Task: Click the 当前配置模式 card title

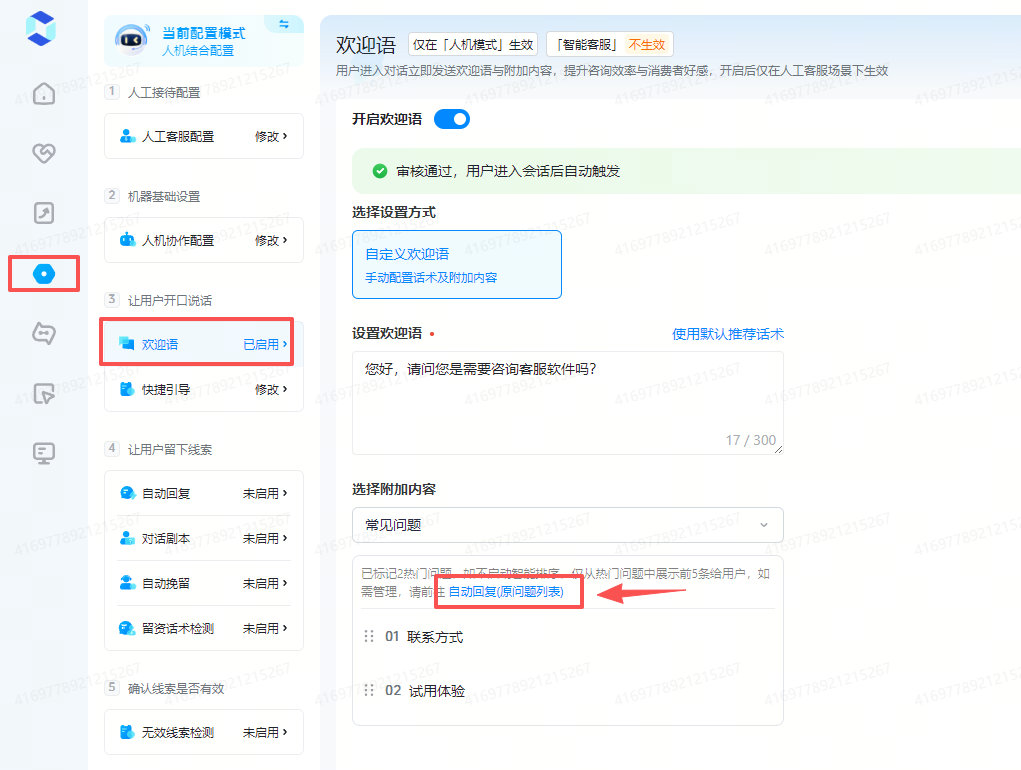Action: point(204,33)
